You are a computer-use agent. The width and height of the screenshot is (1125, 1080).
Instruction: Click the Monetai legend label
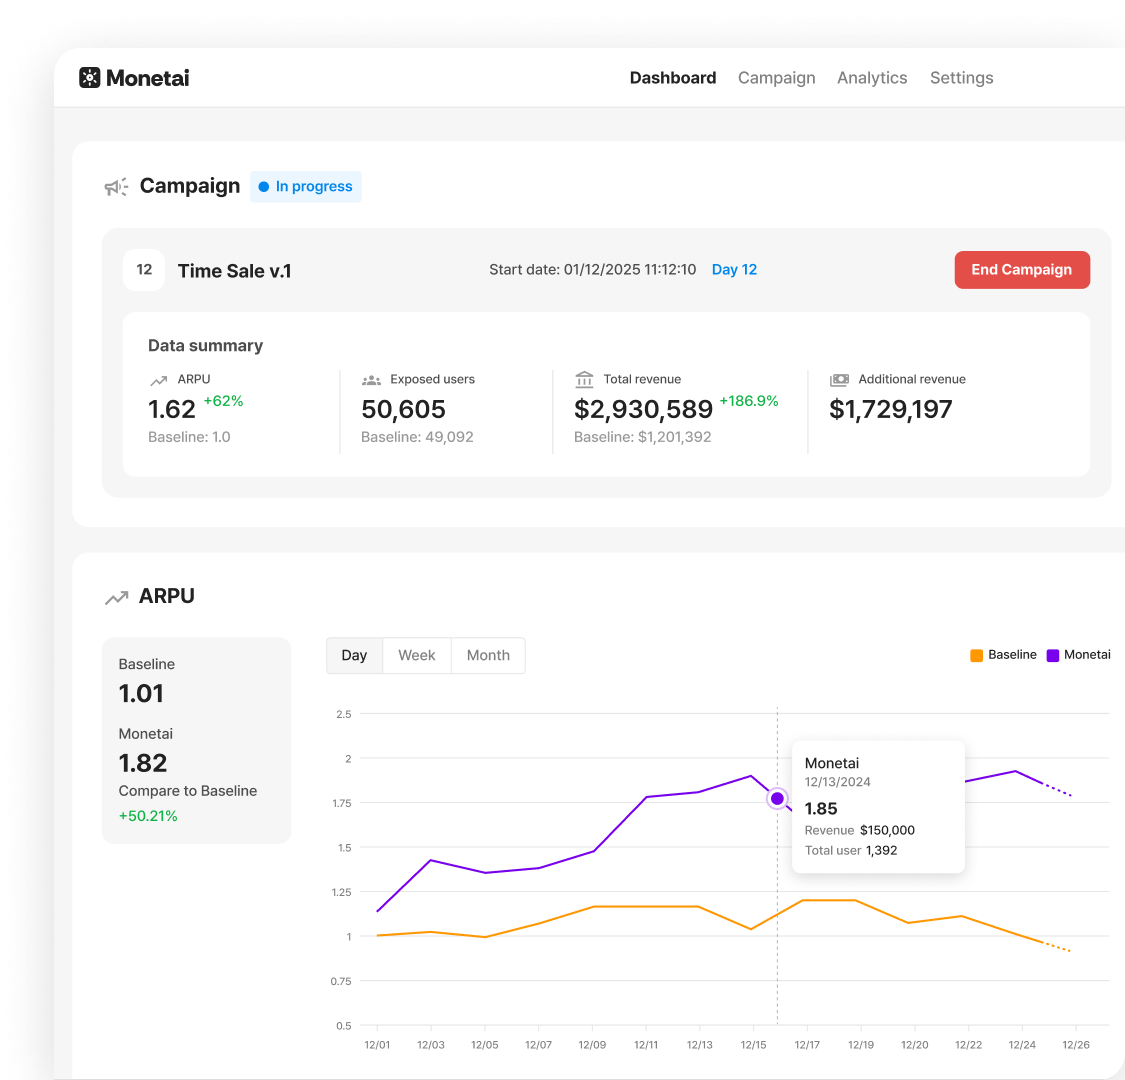click(1087, 654)
